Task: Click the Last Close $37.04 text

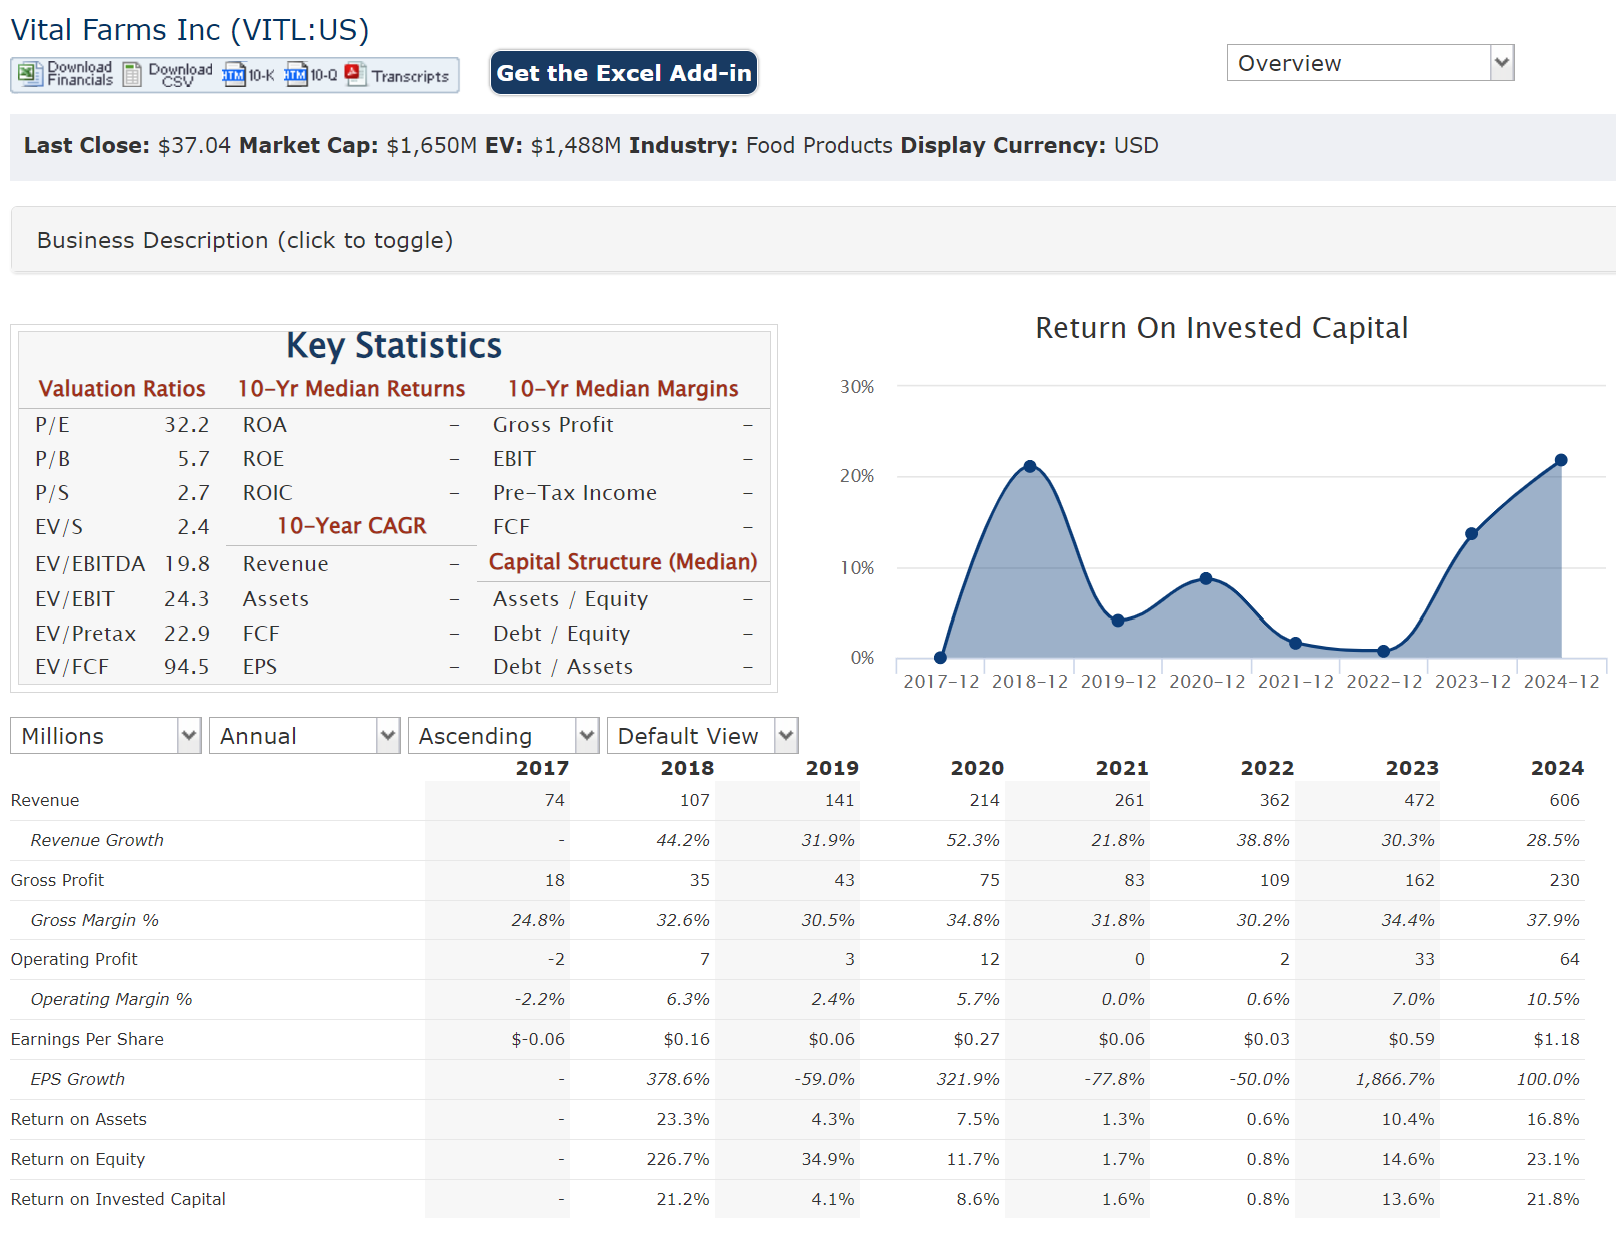Action: coord(127,146)
